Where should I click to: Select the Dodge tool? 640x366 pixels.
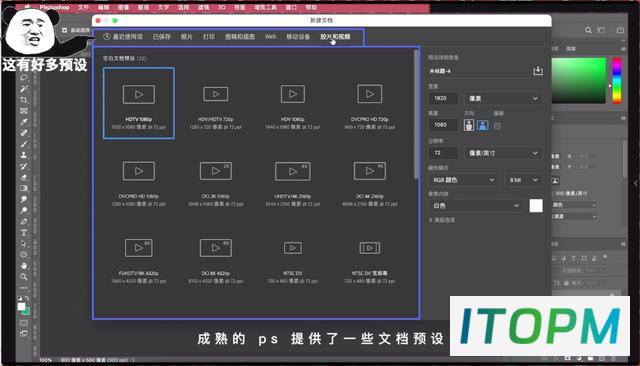[x=24, y=210]
